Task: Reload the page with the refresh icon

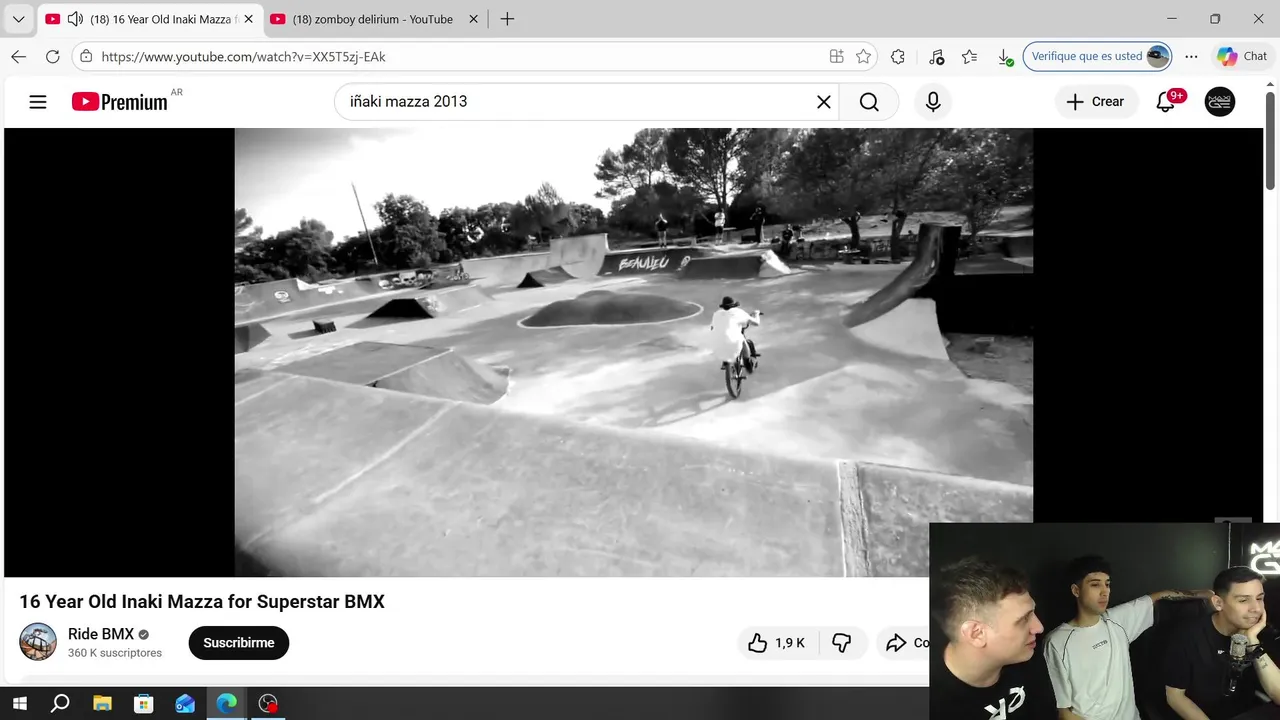Action: (53, 57)
